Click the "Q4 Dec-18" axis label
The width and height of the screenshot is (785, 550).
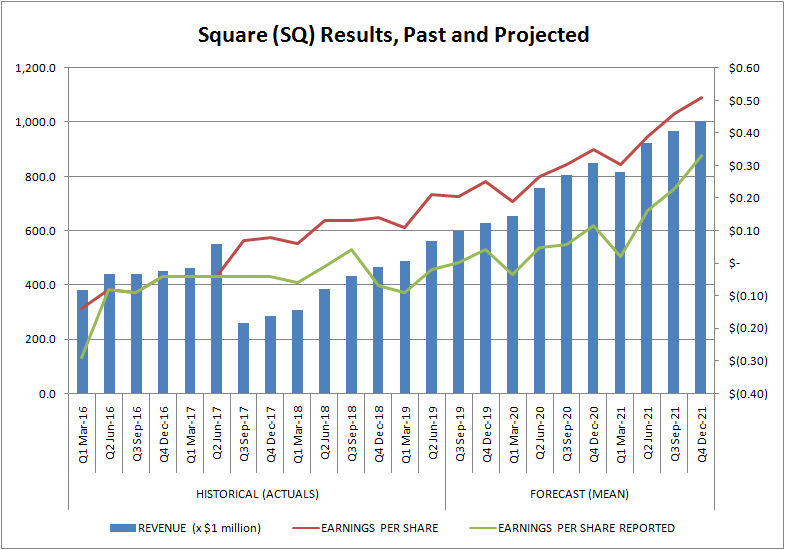pos(378,434)
